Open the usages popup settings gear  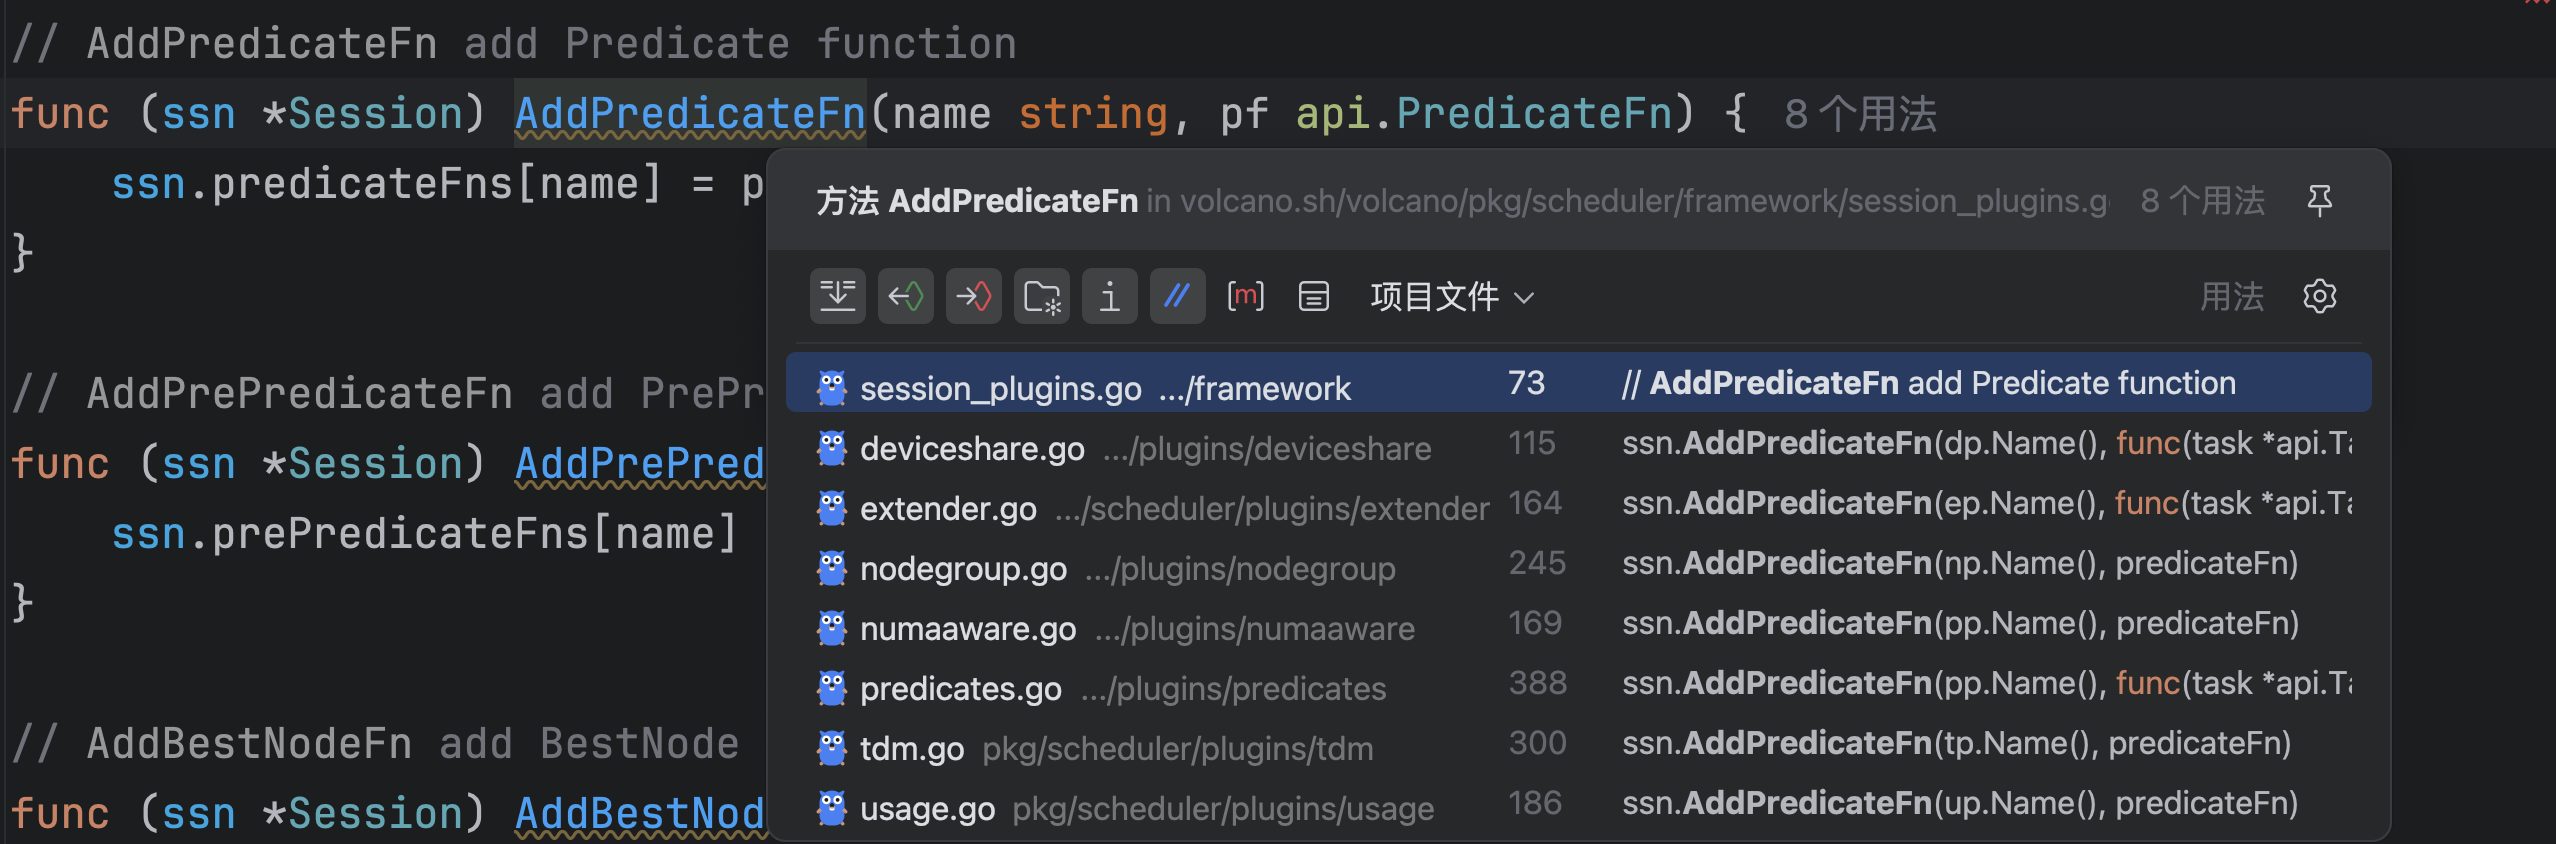(x=2319, y=296)
